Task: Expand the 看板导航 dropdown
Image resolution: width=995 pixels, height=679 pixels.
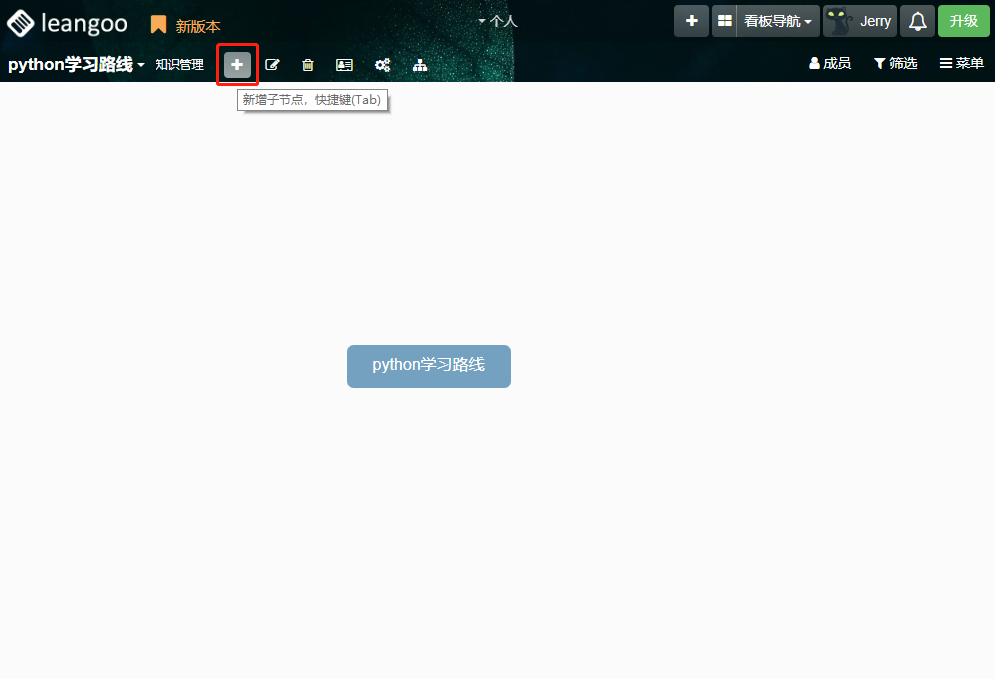Action: point(778,21)
